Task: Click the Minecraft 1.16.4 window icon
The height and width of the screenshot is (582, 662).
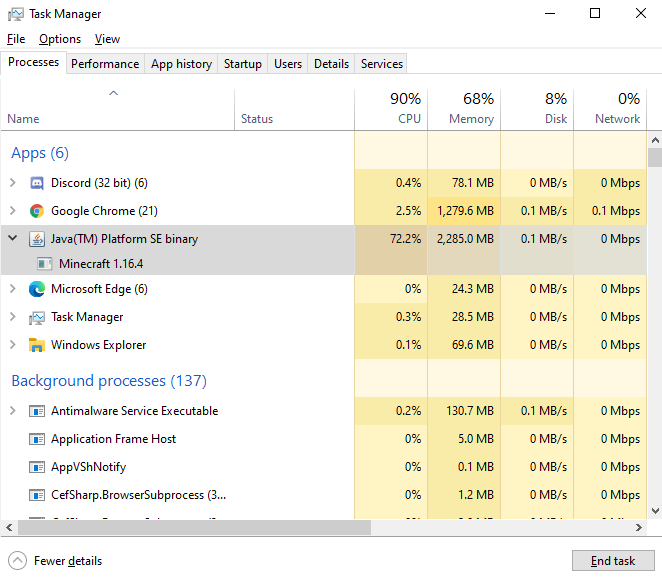Action: 44,264
